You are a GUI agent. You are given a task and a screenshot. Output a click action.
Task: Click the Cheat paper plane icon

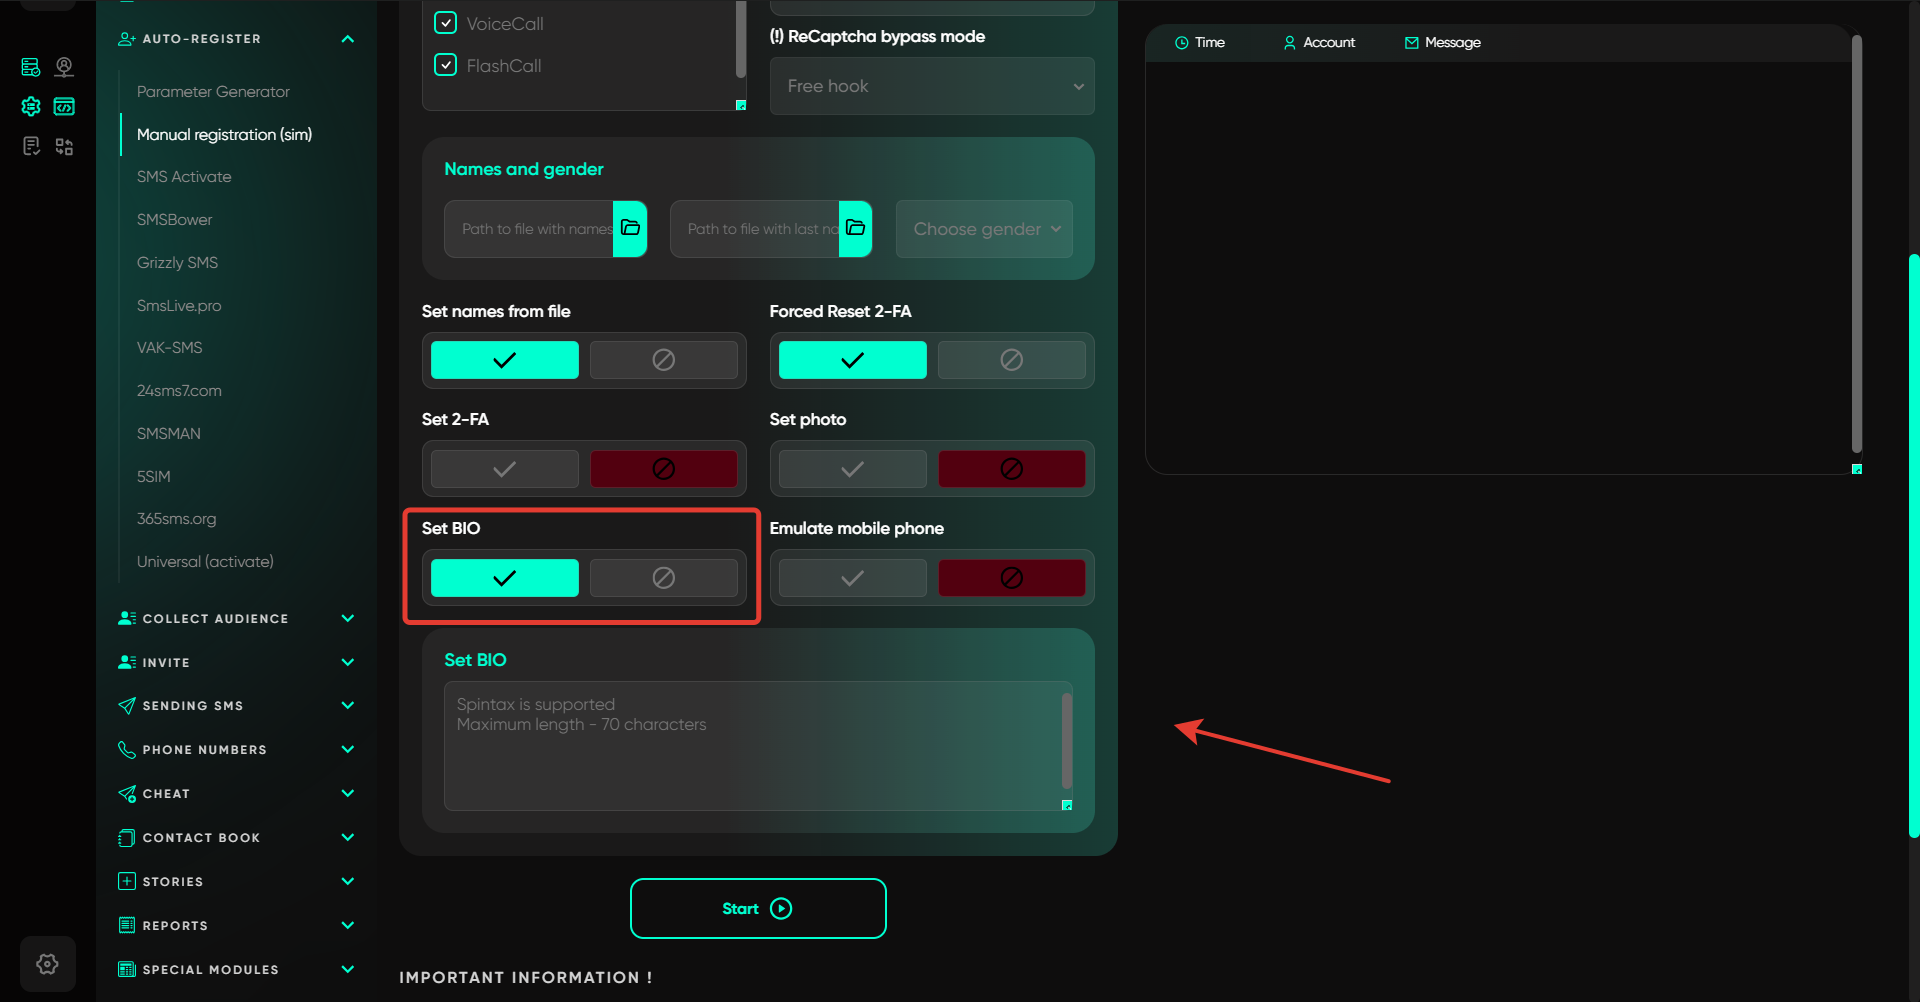(x=127, y=794)
